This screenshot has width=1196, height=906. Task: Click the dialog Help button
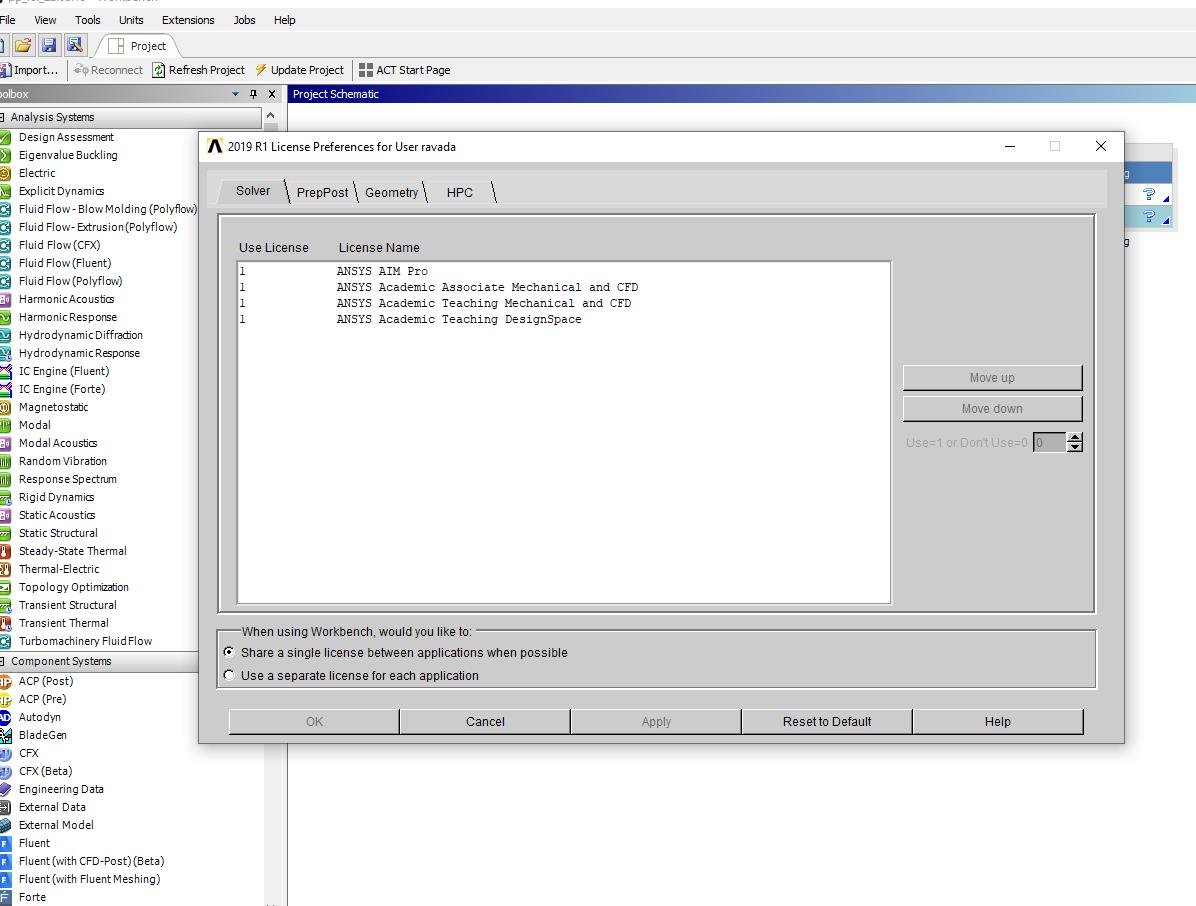[x=998, y=721]
